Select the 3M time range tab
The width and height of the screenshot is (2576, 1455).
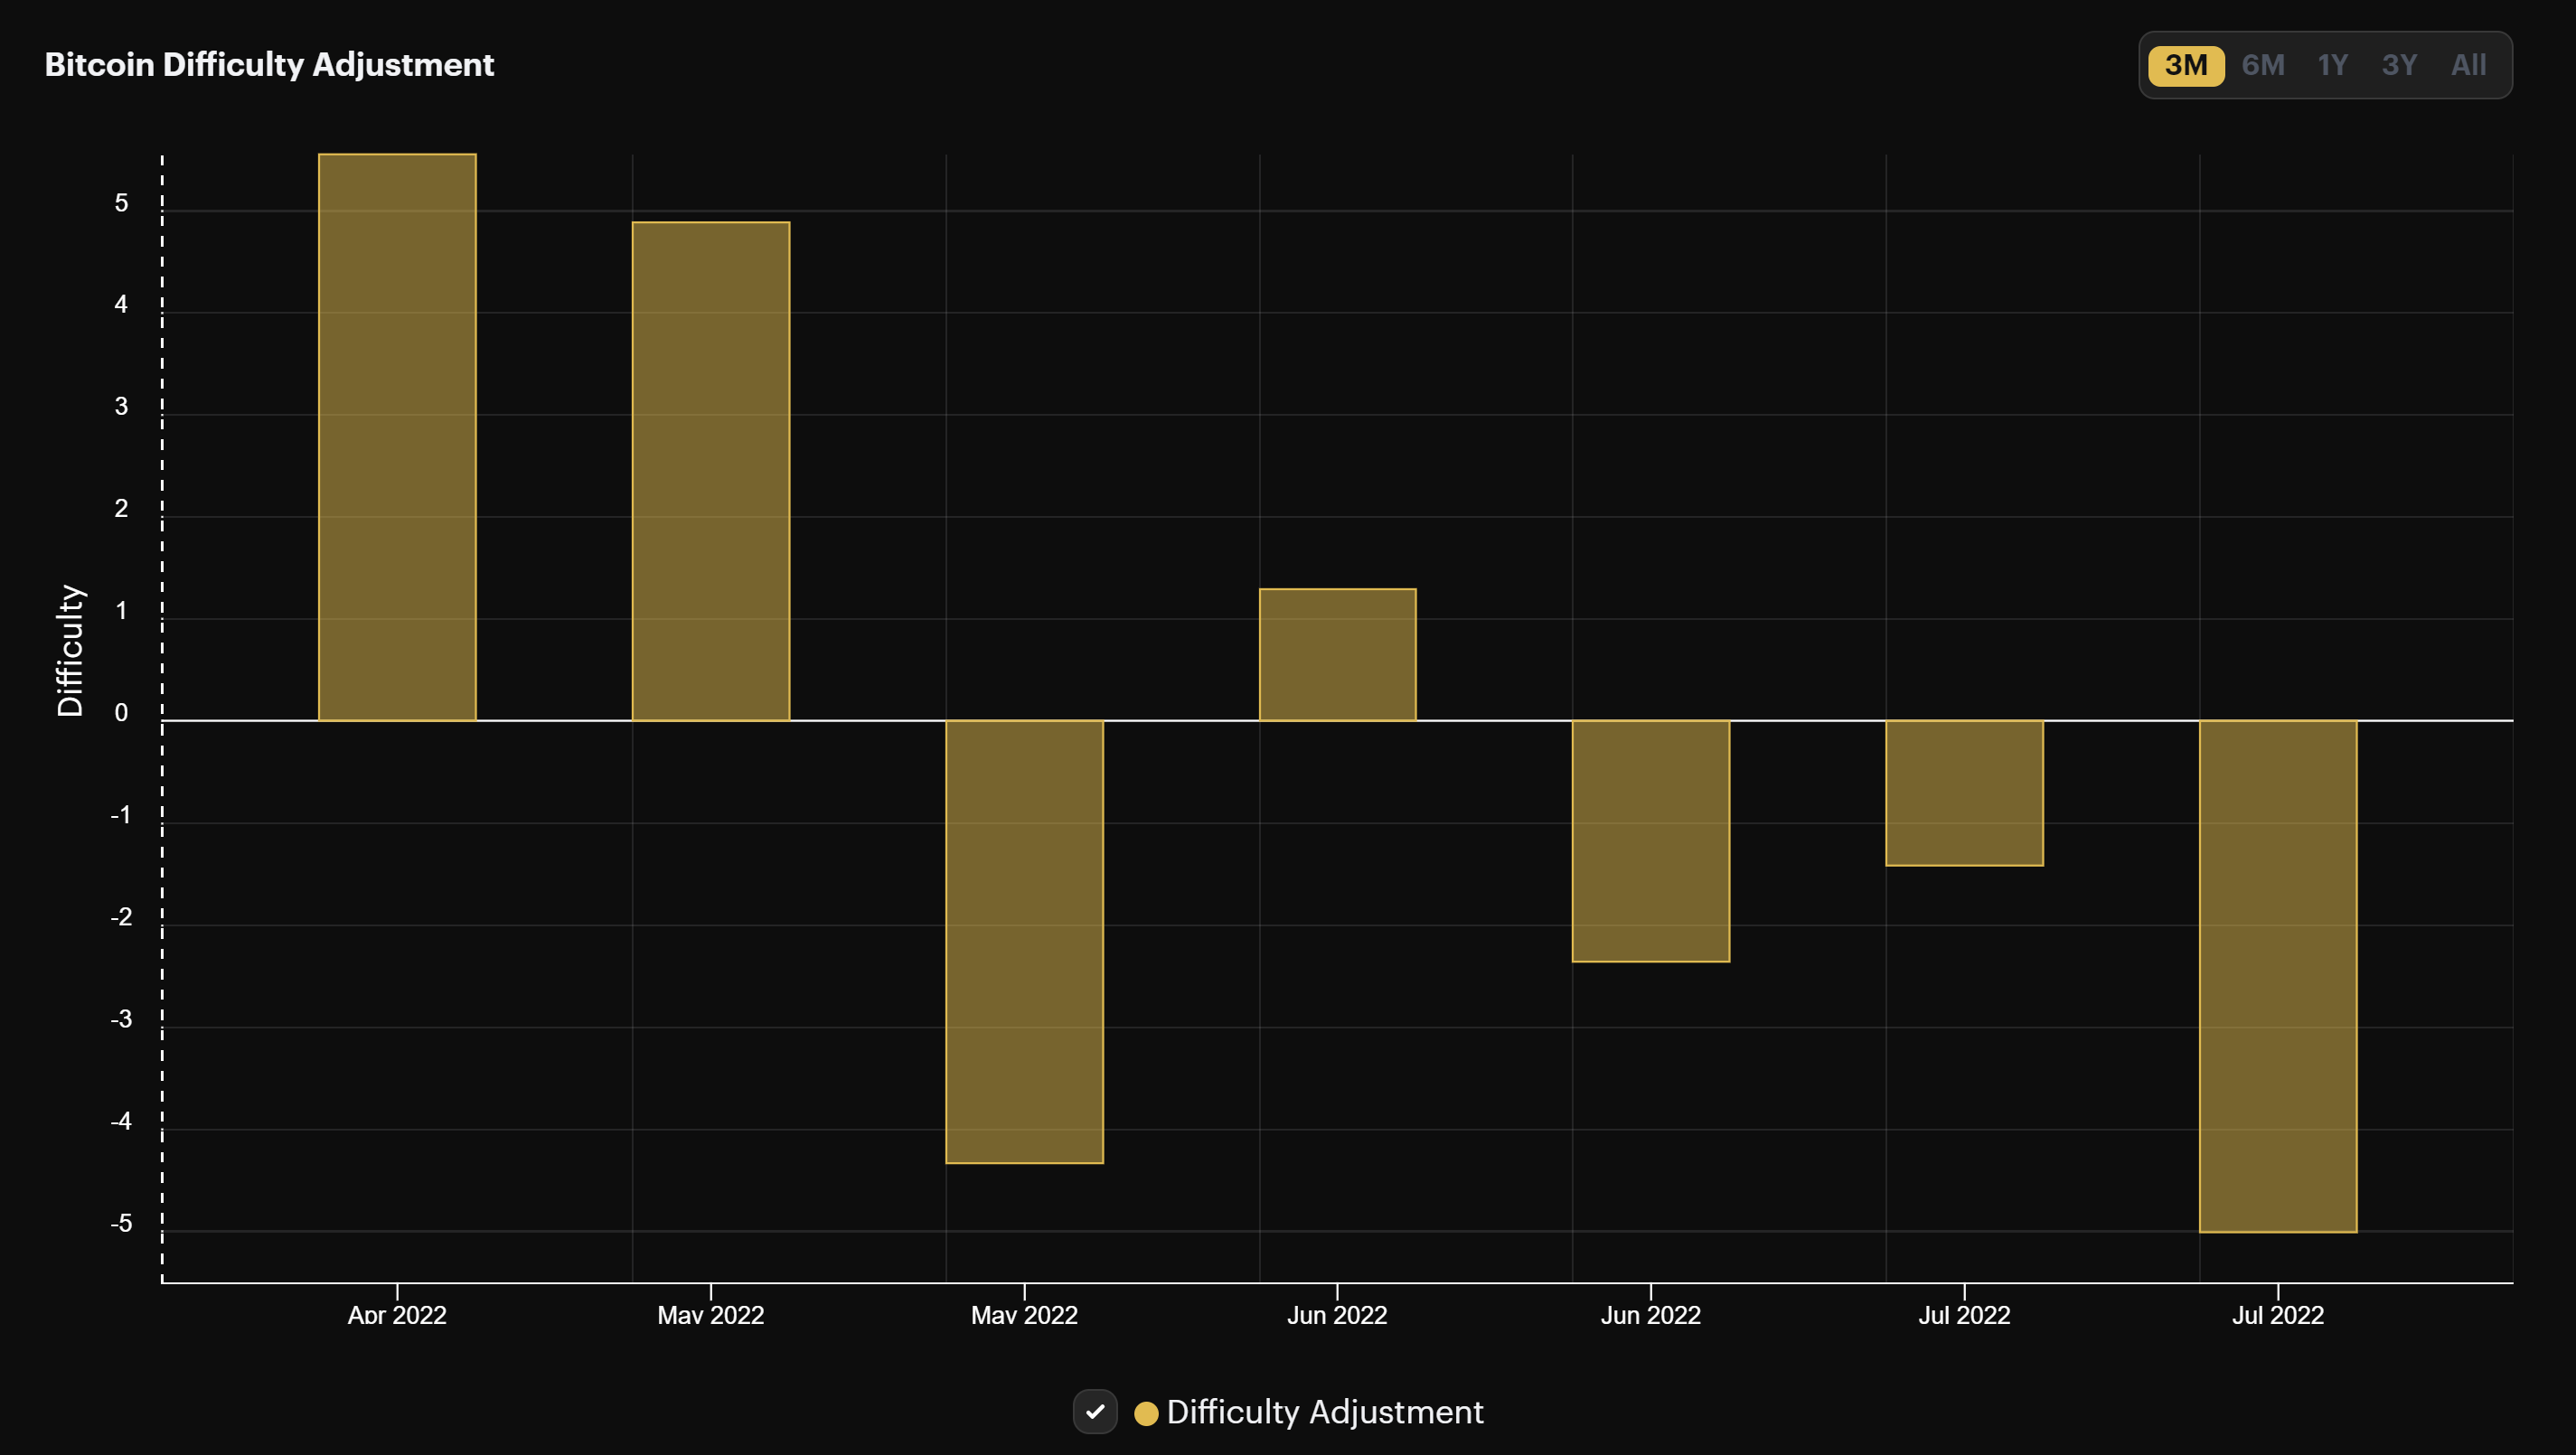(2186, 65)
